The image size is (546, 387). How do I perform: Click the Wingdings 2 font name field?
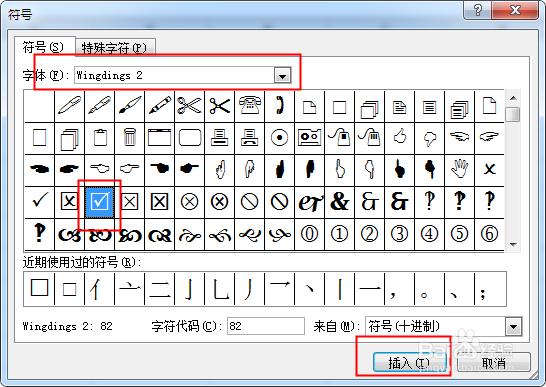174,76
